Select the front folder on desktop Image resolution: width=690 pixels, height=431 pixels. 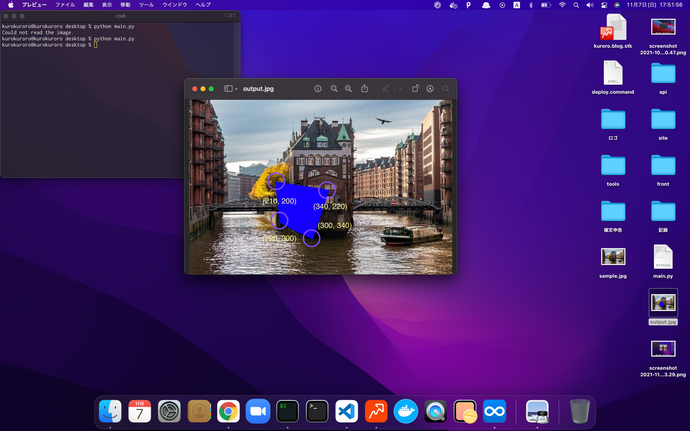click(663, 165)
